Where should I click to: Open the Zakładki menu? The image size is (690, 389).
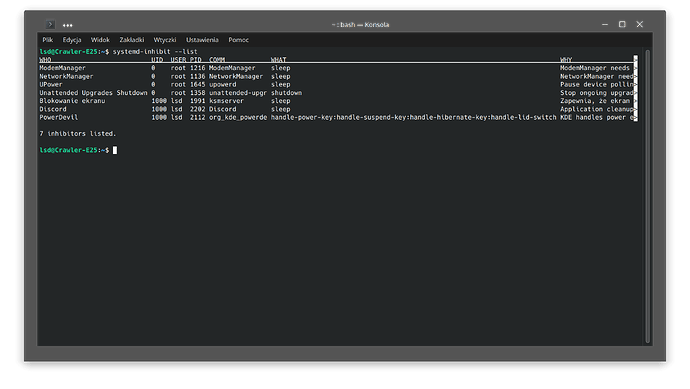pos(132,40)
